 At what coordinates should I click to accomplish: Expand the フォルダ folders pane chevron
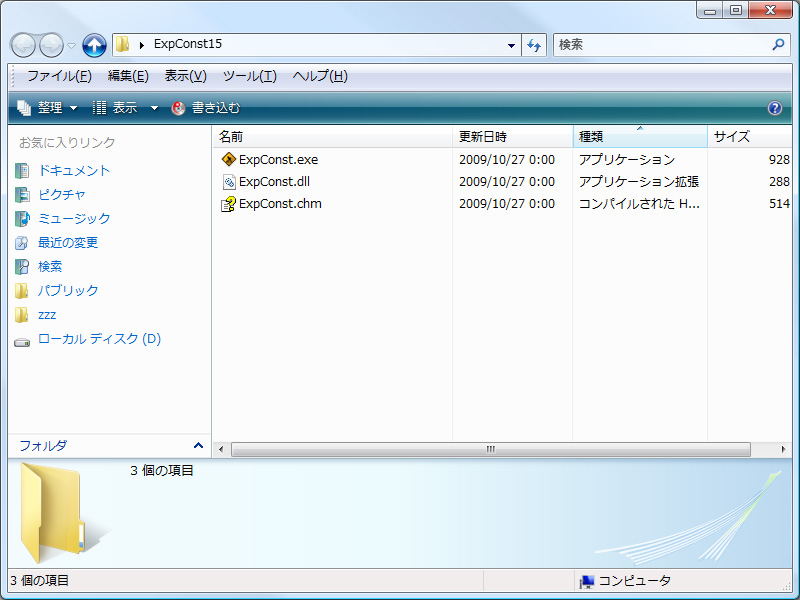tap(198, 445)
